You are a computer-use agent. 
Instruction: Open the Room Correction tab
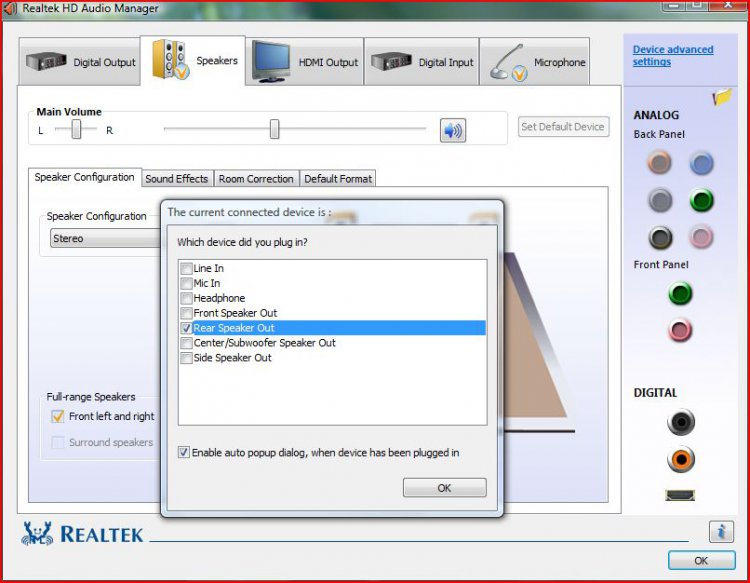click(256, 179)
